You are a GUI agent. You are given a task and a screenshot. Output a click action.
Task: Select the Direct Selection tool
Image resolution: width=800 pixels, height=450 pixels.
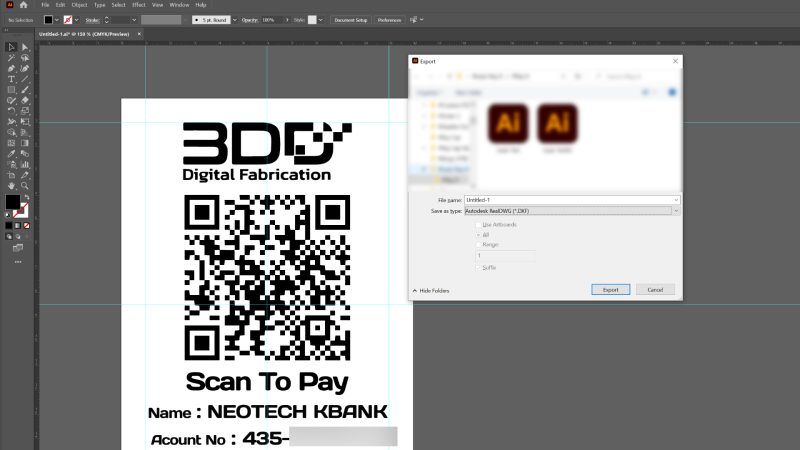coord(25,47)
